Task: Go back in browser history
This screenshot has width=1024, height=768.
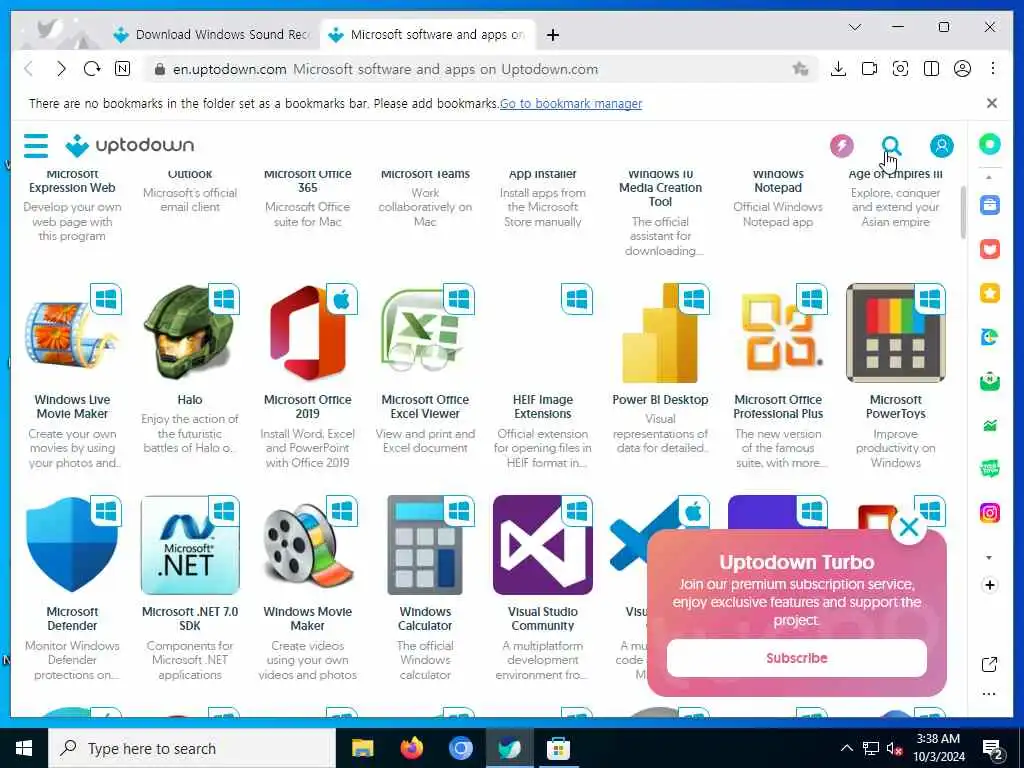Action: click(x=29, y=69)
